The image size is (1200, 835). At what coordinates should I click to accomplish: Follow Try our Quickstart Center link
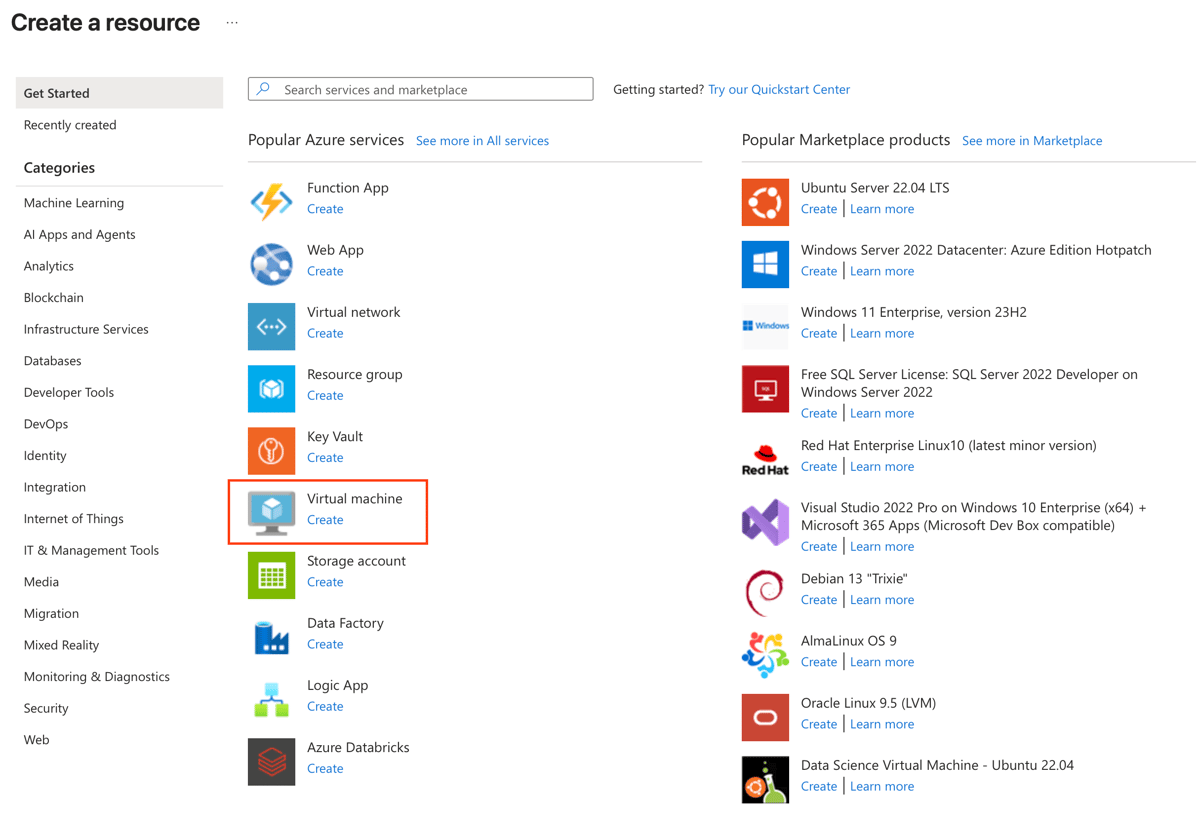(x=779, y=89)
